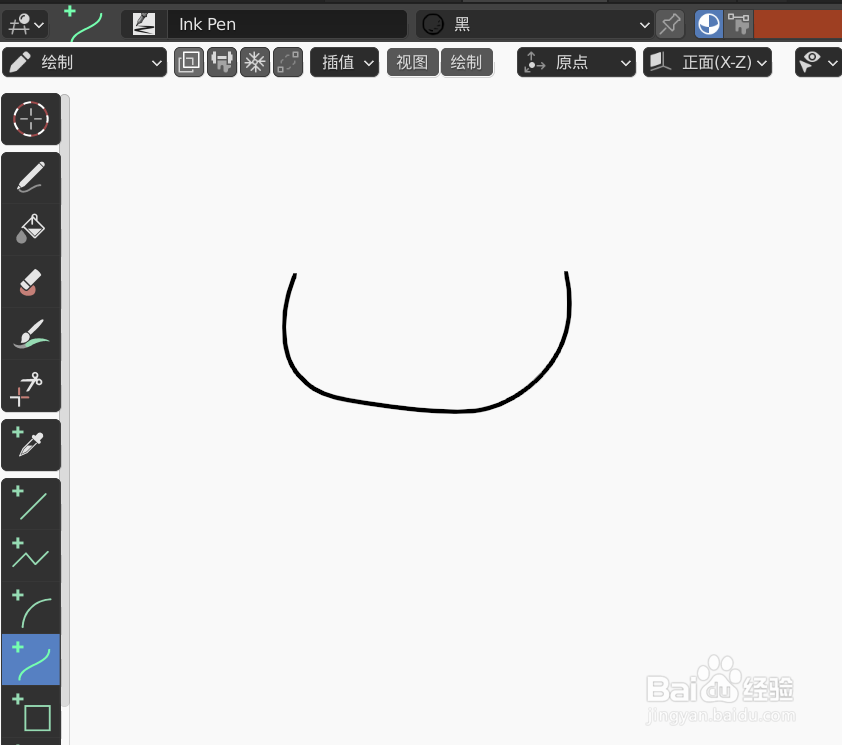Open the 绘制 menu

tap(467, 62)
